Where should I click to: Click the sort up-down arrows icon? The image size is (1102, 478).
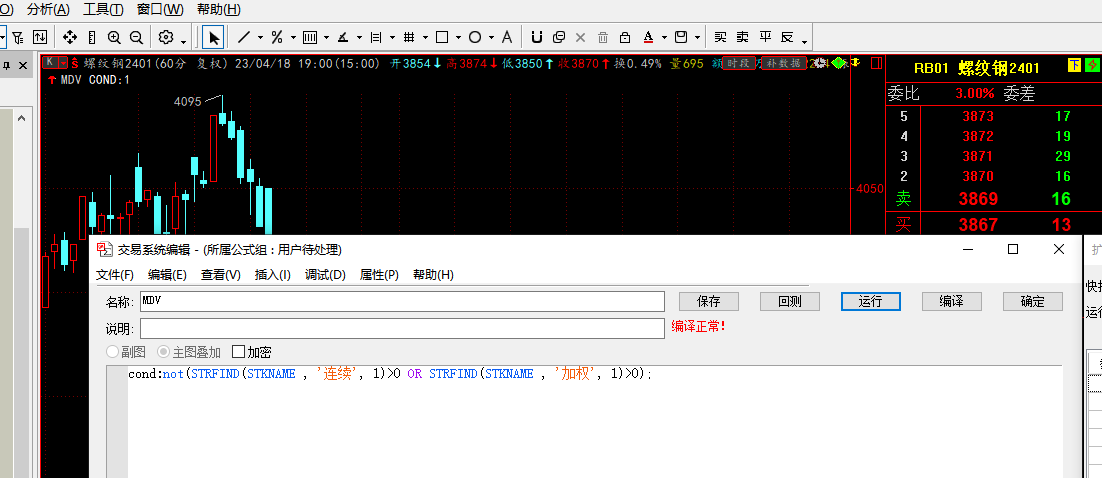(x=40, y=37)
